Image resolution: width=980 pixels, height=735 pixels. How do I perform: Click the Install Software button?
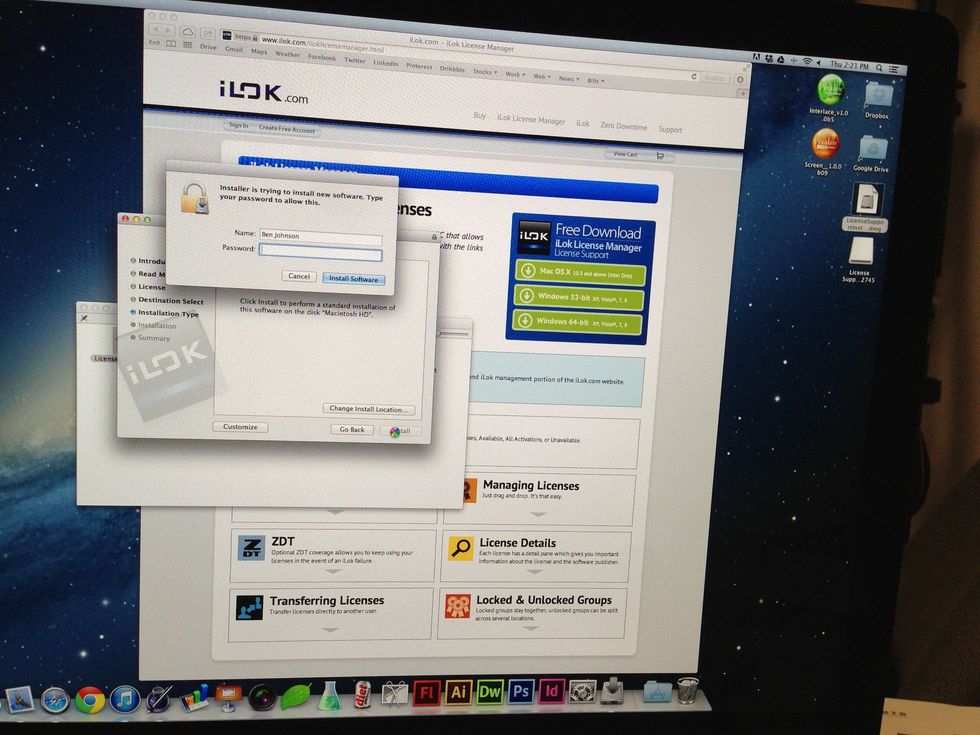pyautogui.click(x=353, y=279)
